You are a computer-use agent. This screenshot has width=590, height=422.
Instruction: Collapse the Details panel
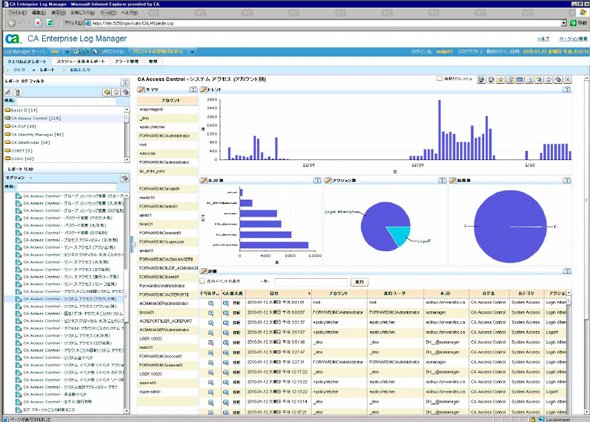(x=567, y=271)
